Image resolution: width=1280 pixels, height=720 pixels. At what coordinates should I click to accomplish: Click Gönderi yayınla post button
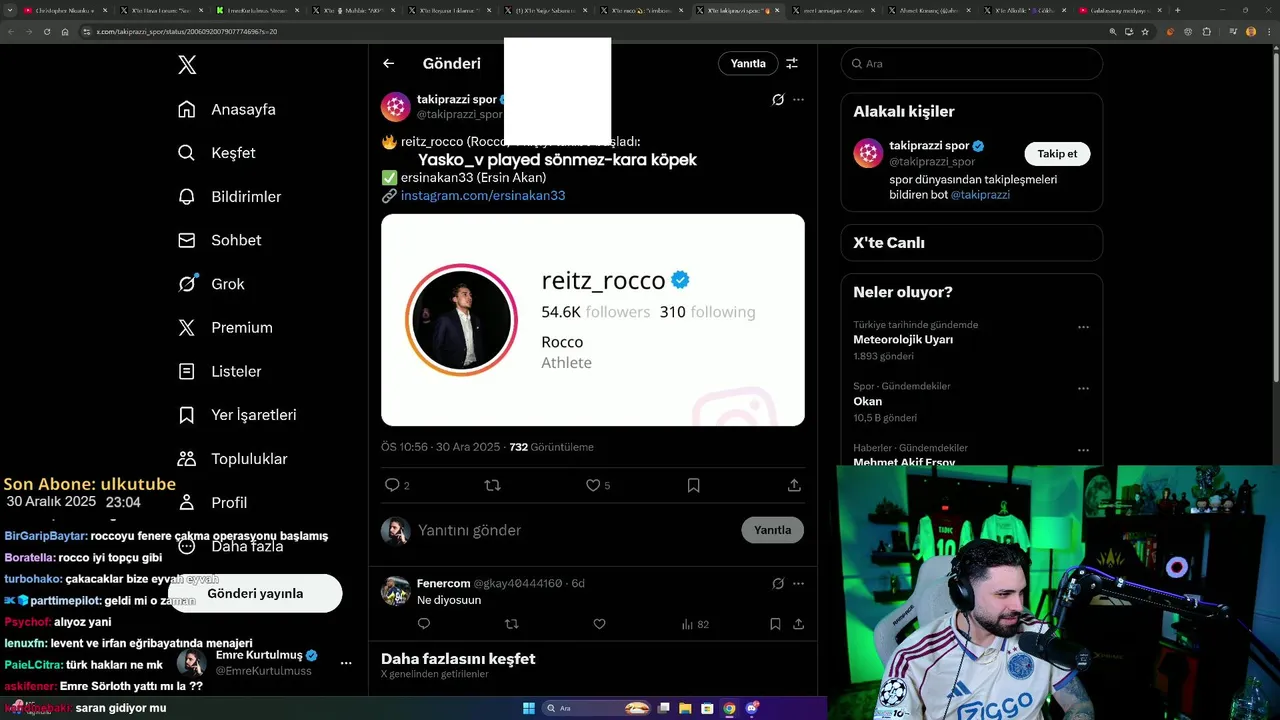pos(255,593)
